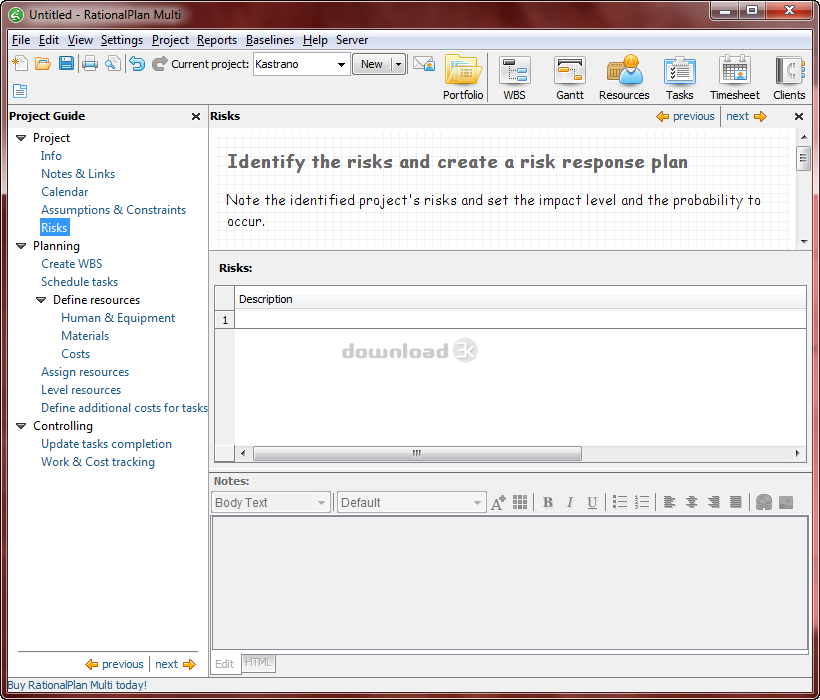
Task: Center-align the Notes text
Action: pos(691,502)
